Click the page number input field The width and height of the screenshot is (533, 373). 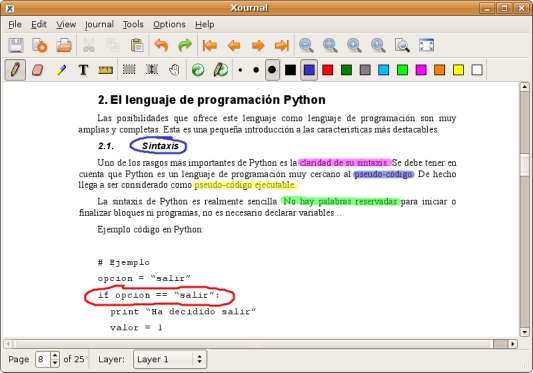43,359
